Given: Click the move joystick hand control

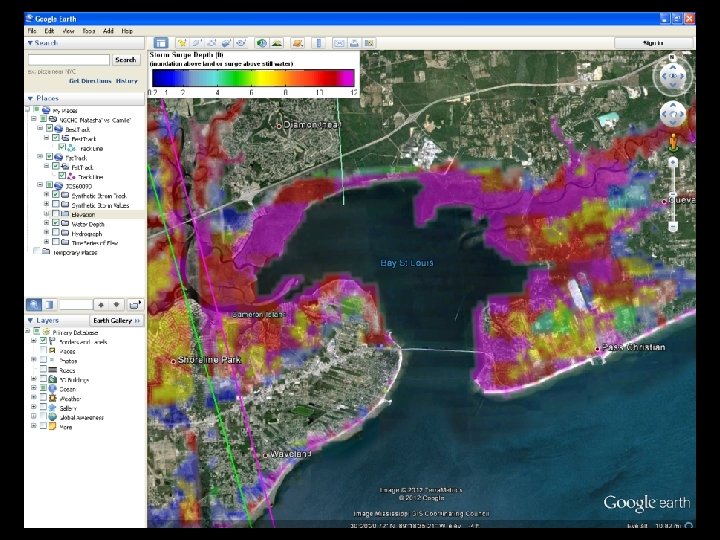Looking at the screenshot, I should tap(673, 114).
